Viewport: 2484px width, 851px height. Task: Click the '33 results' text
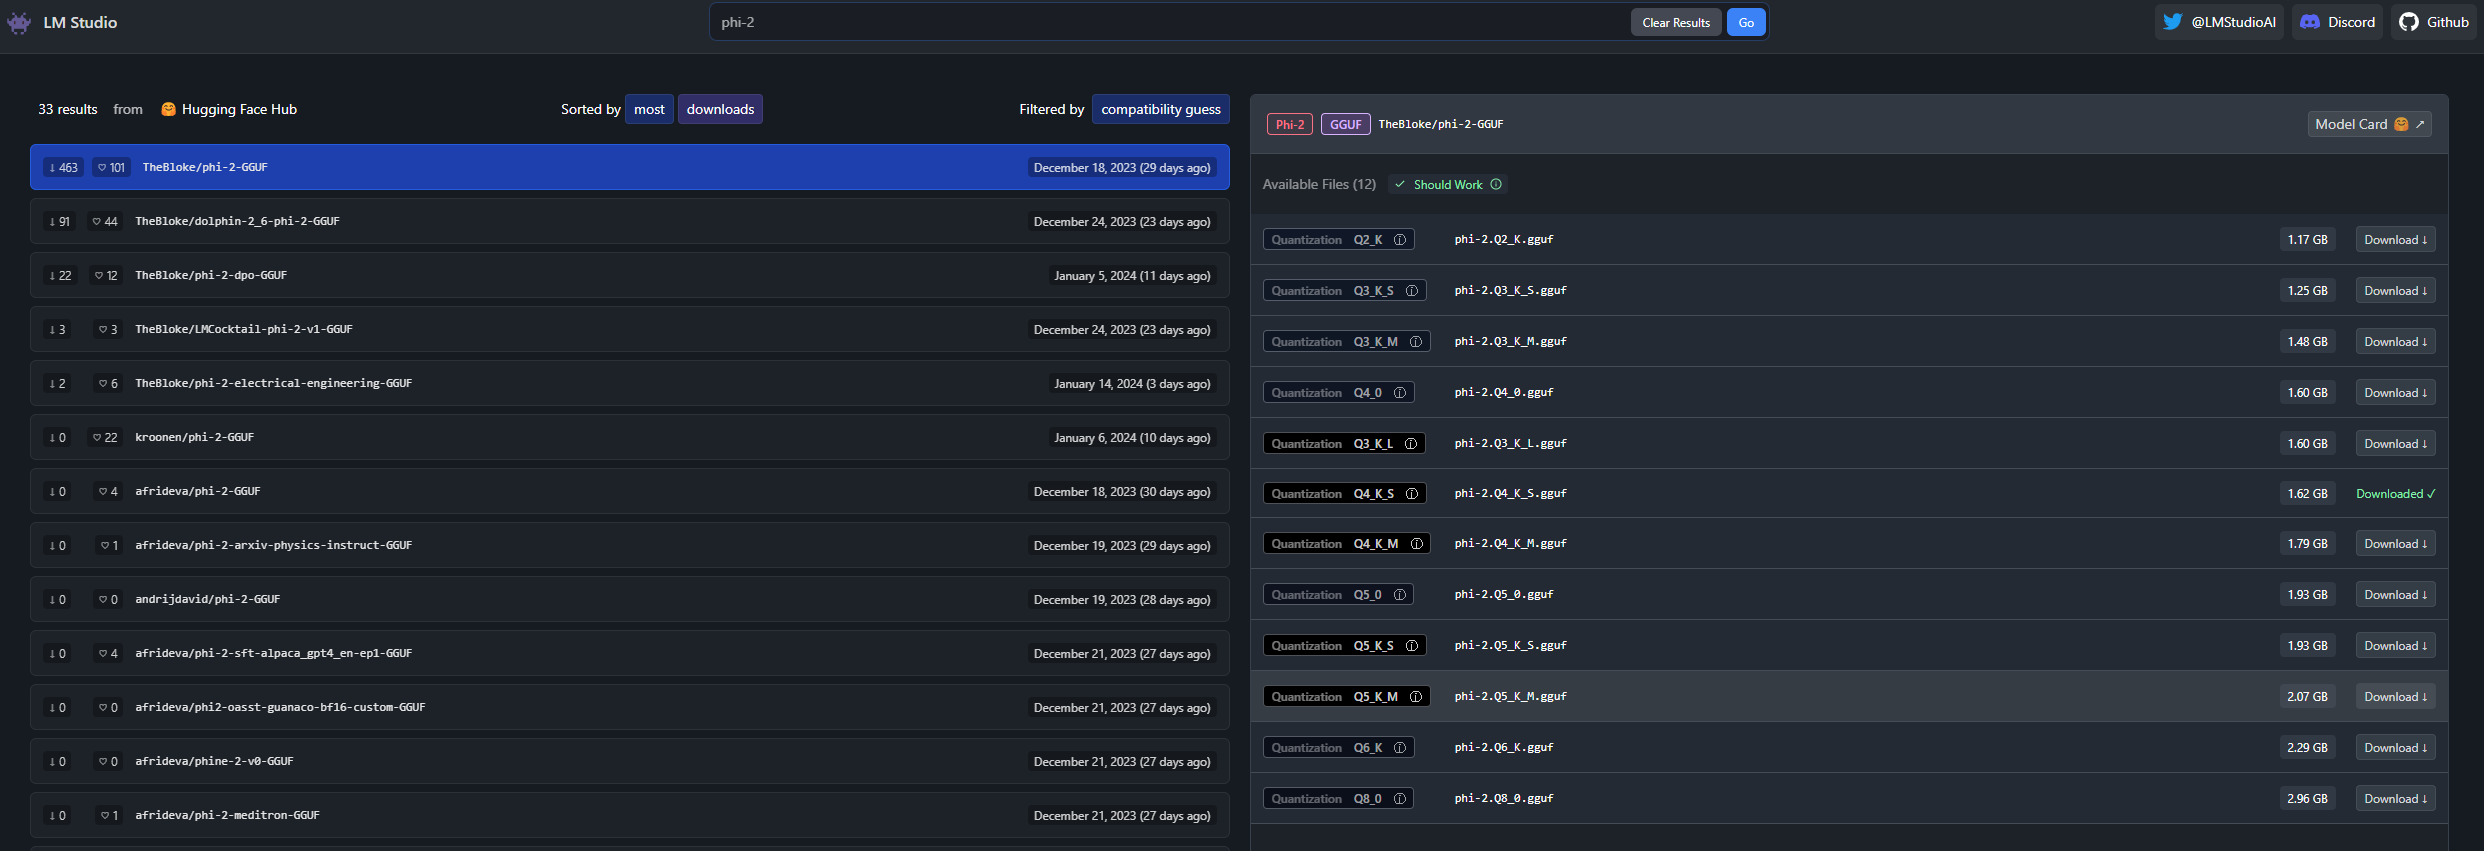pos(68,109)
